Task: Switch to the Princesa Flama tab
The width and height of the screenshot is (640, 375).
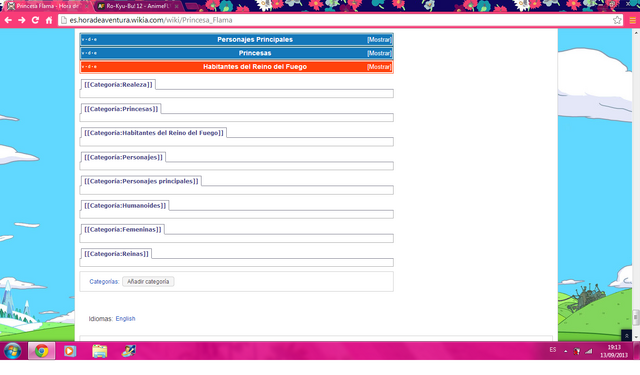Action: pyautogui.click(x=47, y=6)
